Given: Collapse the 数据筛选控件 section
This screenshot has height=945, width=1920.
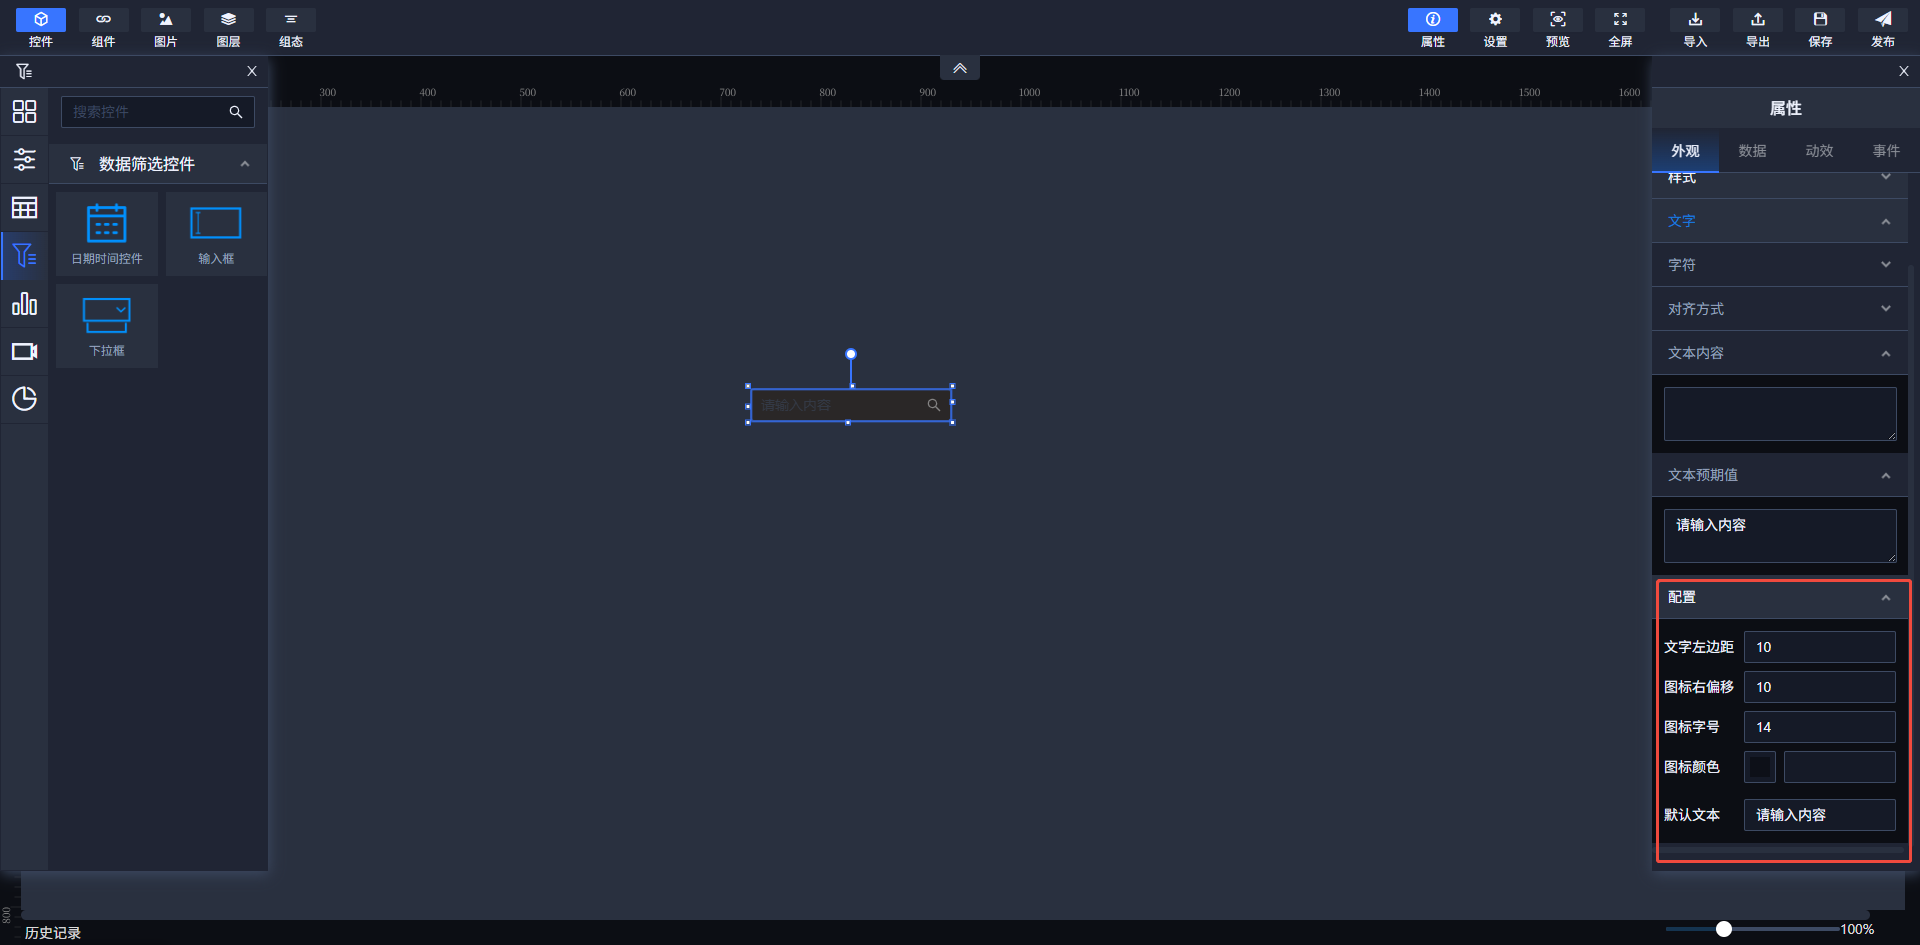Looking at the screenshot, I should pos(159,164).
